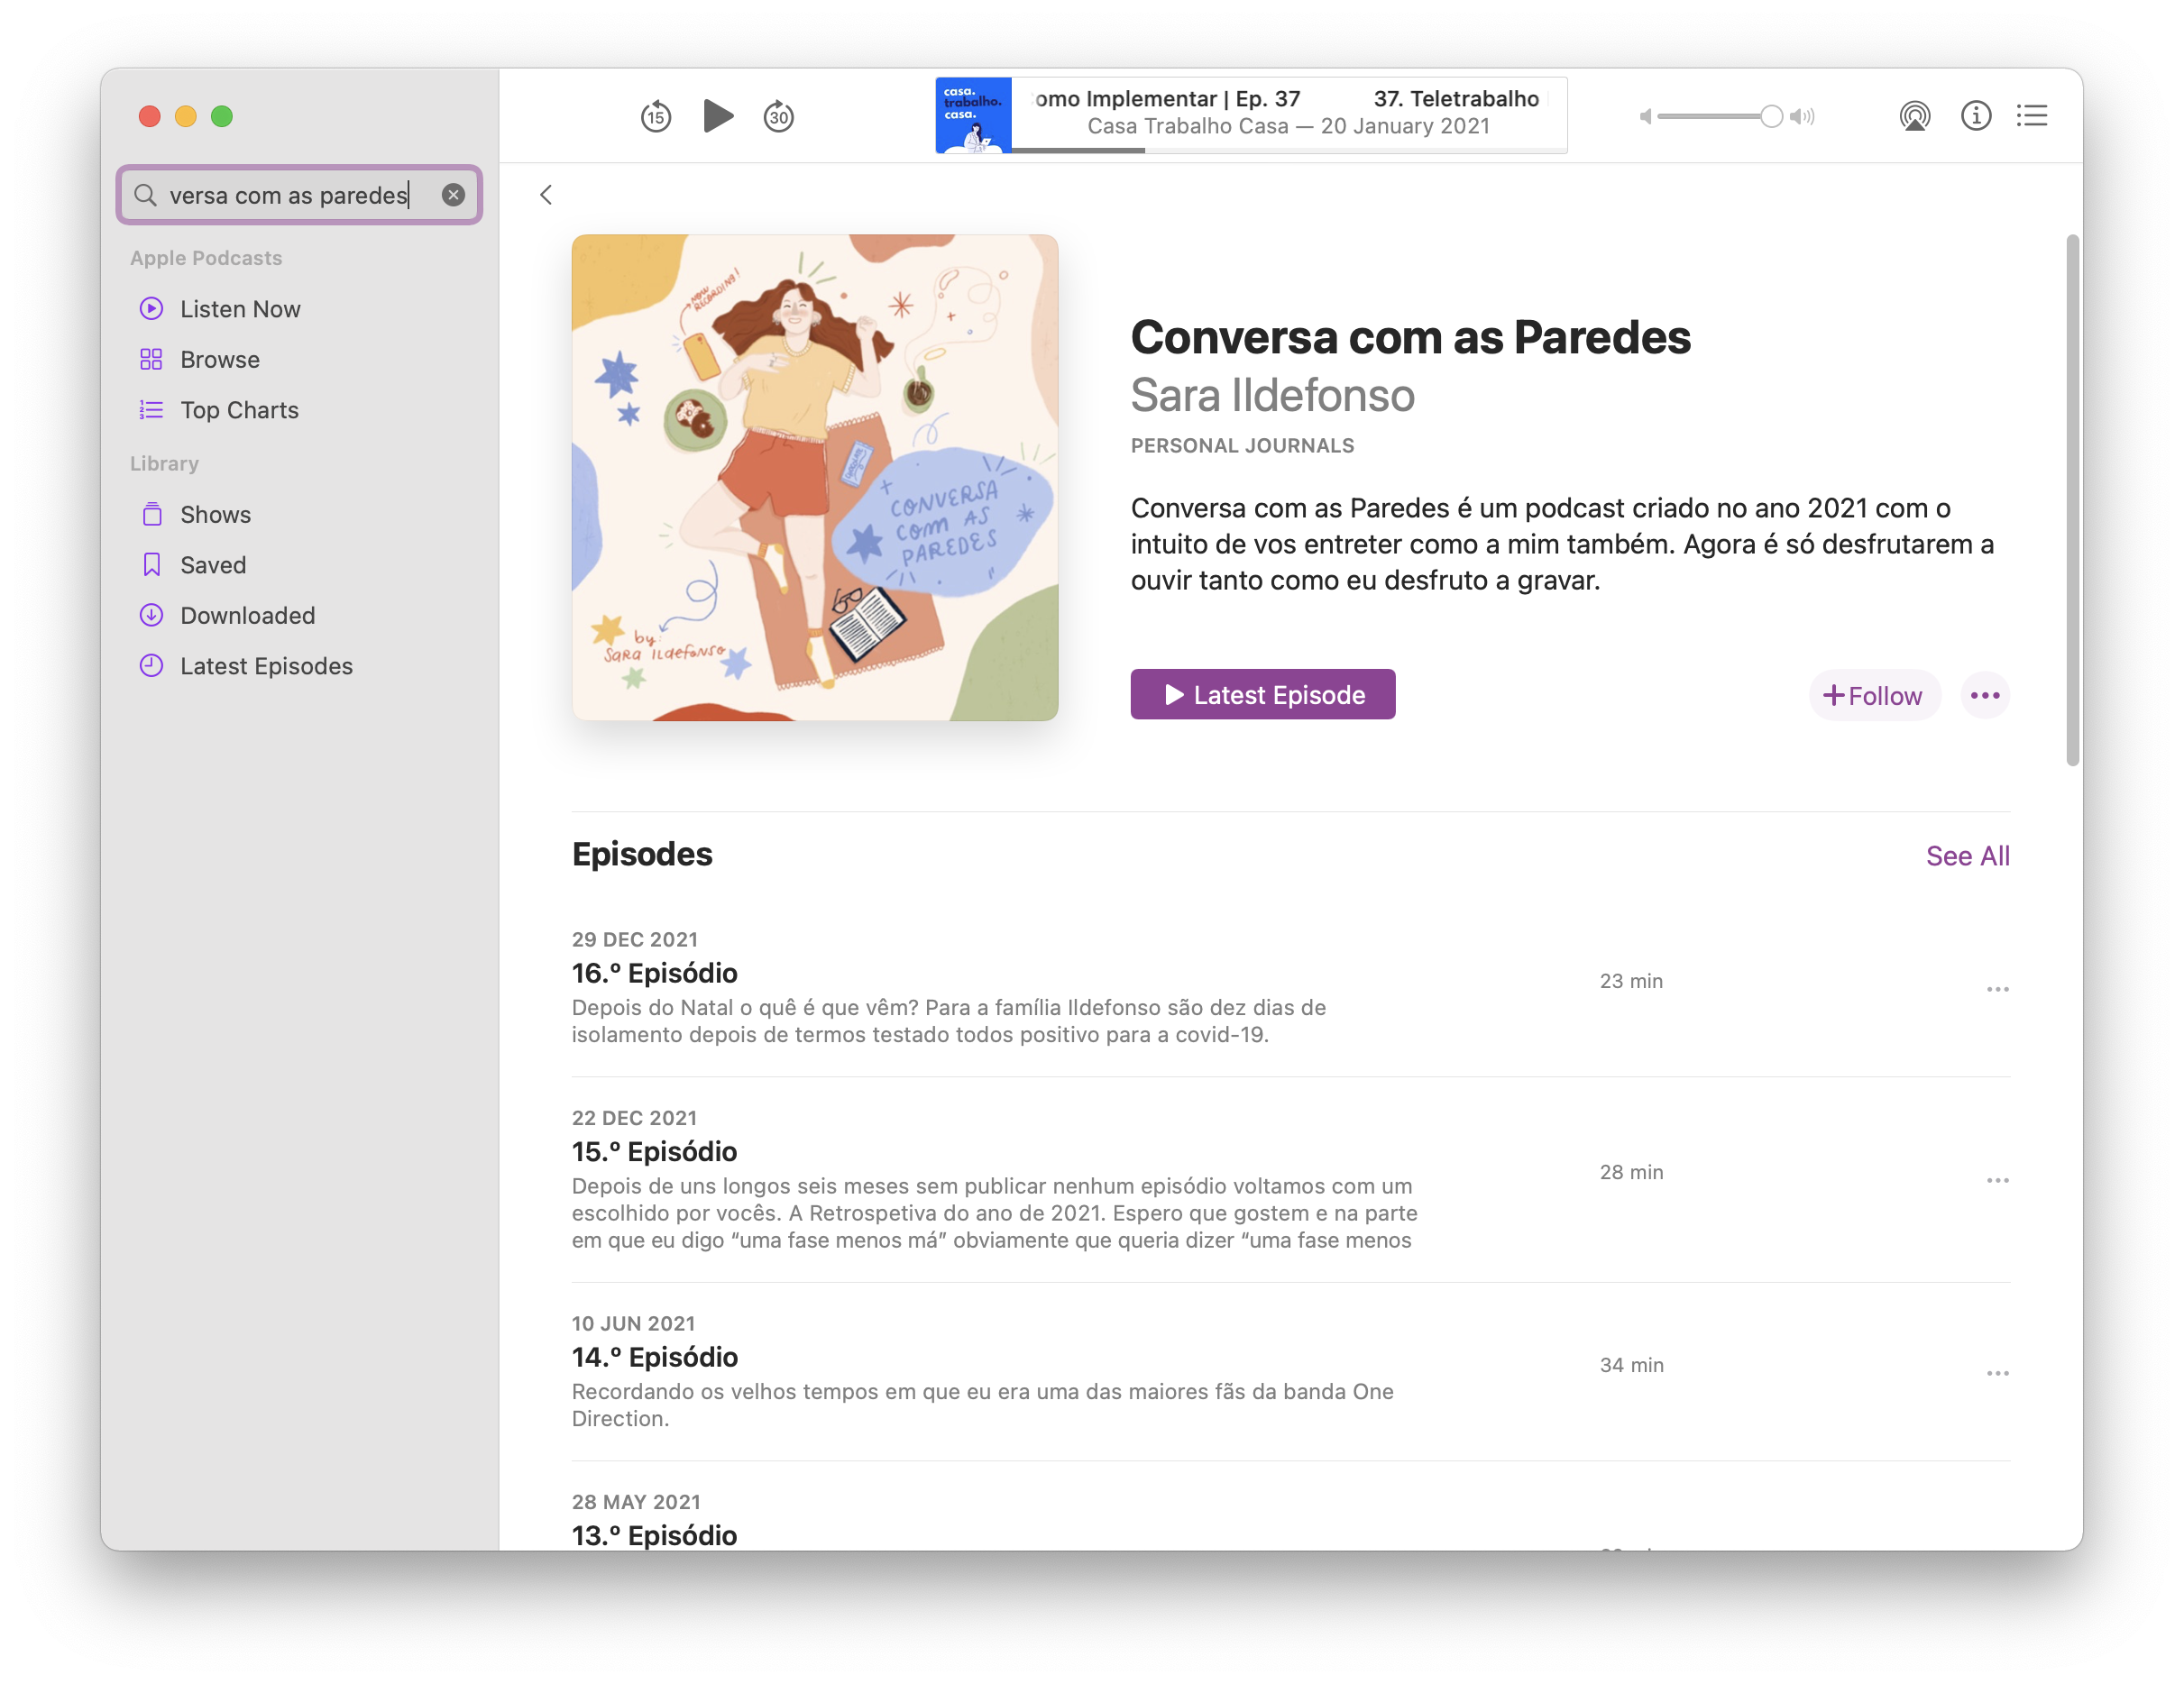Viewport: 2184px width, 1684px height.
Task: Adjust the volume slider knob
Action: 1771,117
